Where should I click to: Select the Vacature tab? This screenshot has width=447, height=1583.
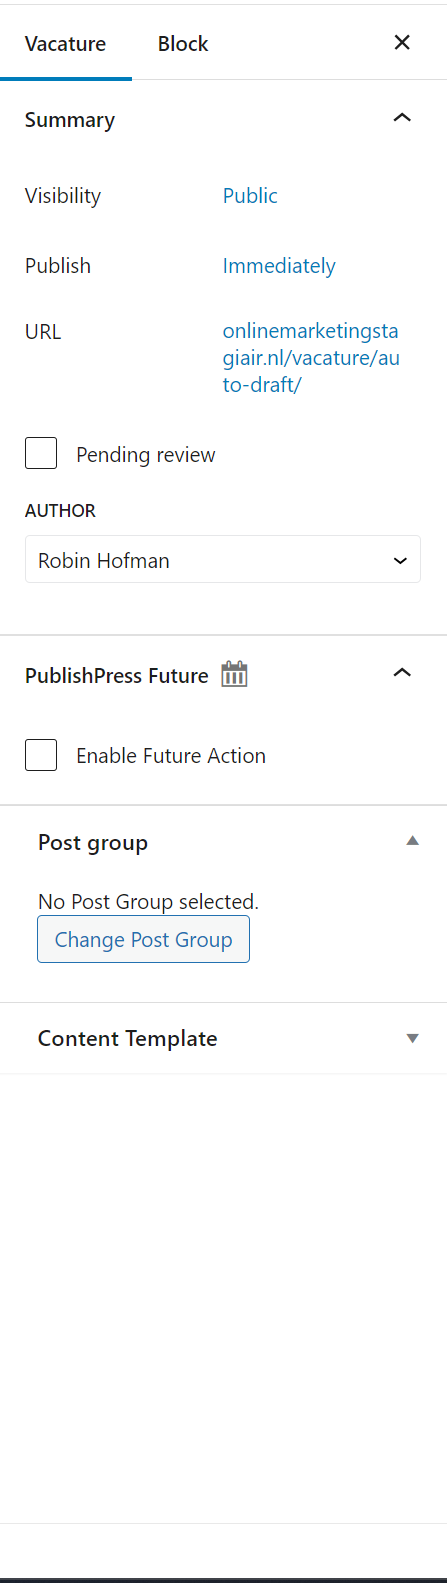65,43
